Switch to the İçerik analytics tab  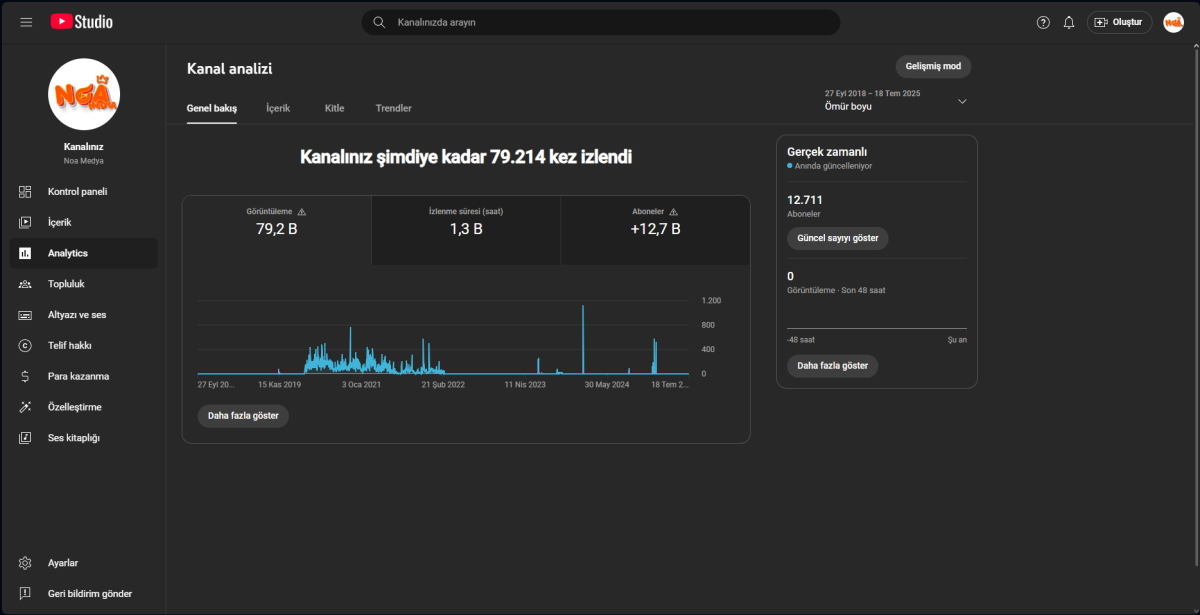[278, 108]
